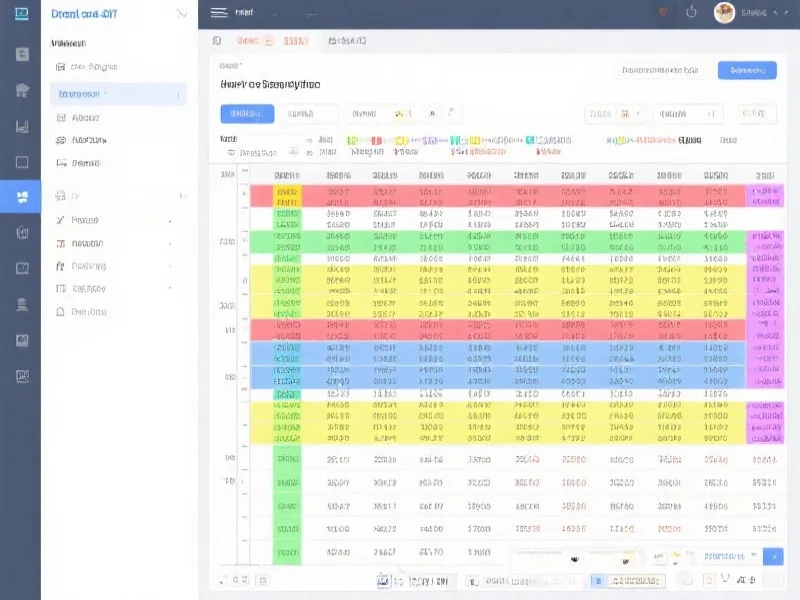The width and height of the screenshot is (800, 600).
Task: Click the bookmark icon left of the tabs
Action: point(217,40)
